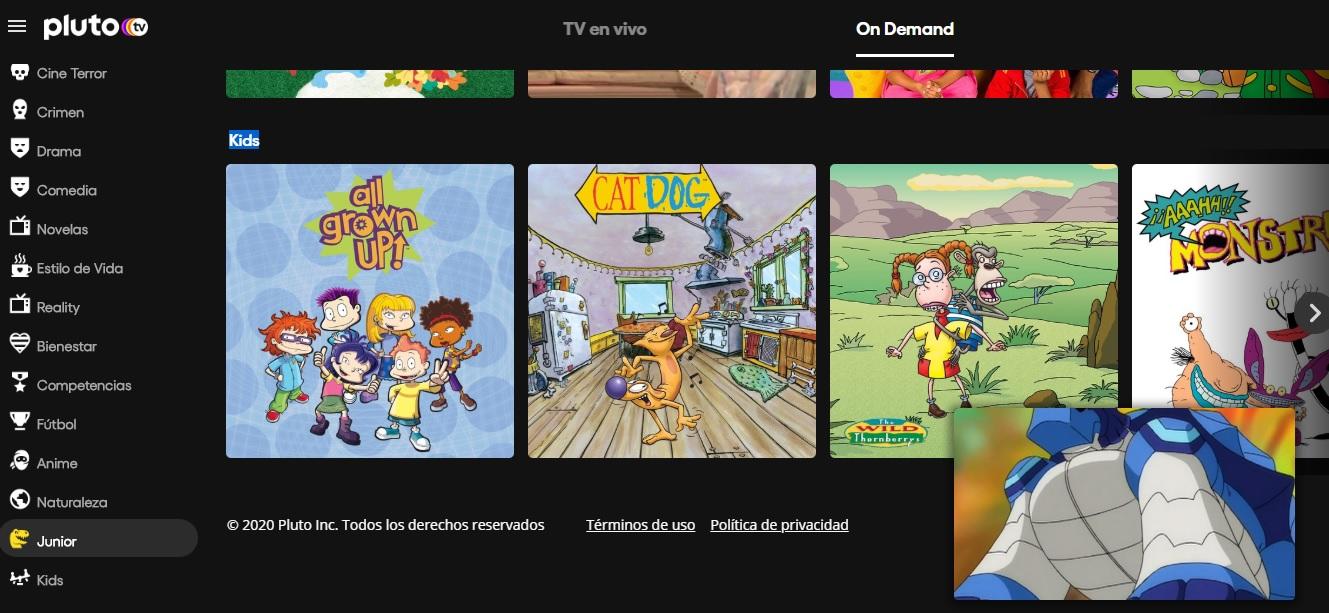Viewport: 1329px width, 613px height.
Task: Switch to TV en vivo tab
Action: (x=604, y=29)
